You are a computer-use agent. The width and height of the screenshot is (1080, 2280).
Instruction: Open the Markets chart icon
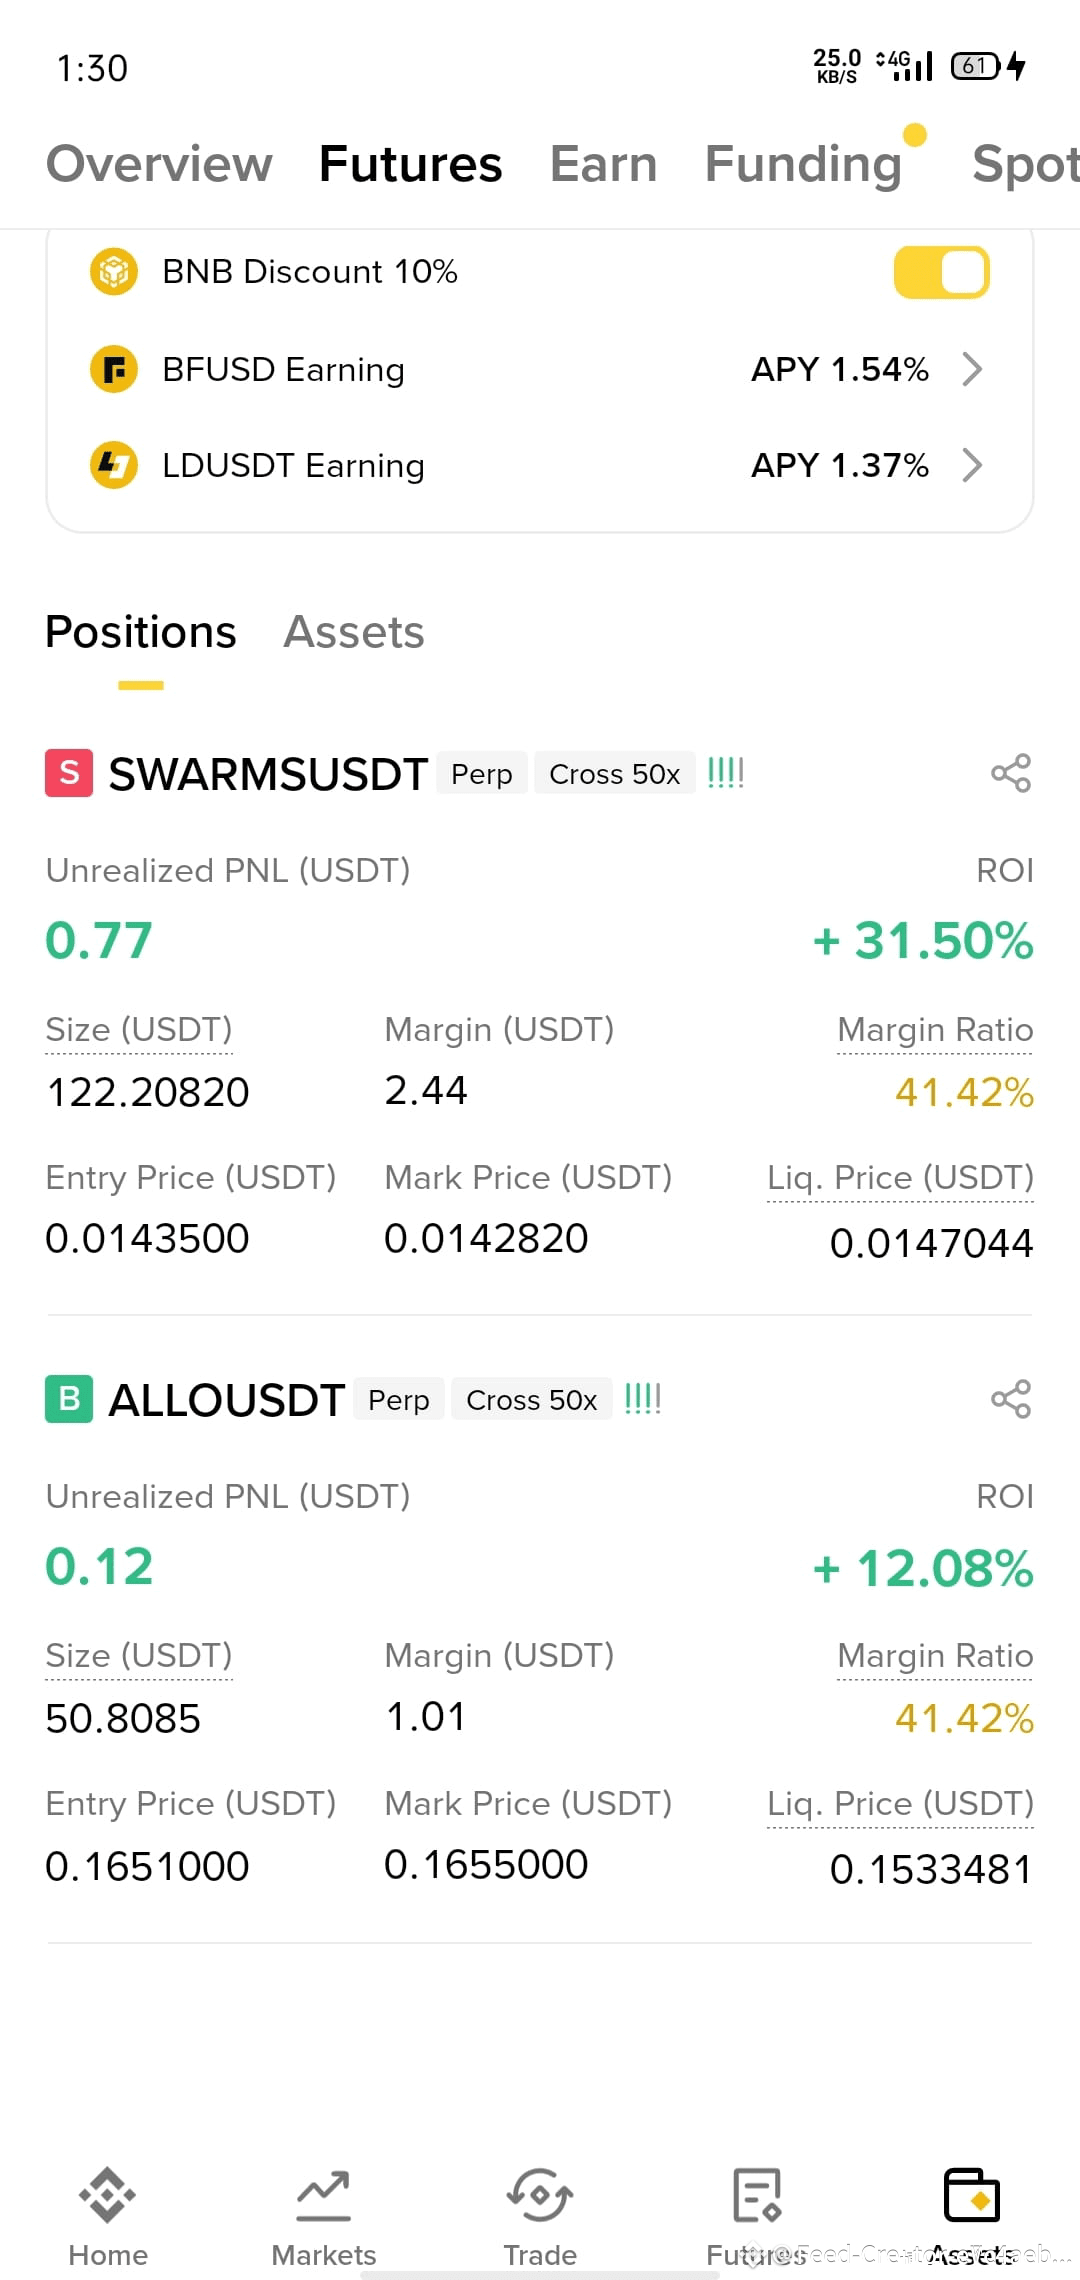(x=323, y=2194)
